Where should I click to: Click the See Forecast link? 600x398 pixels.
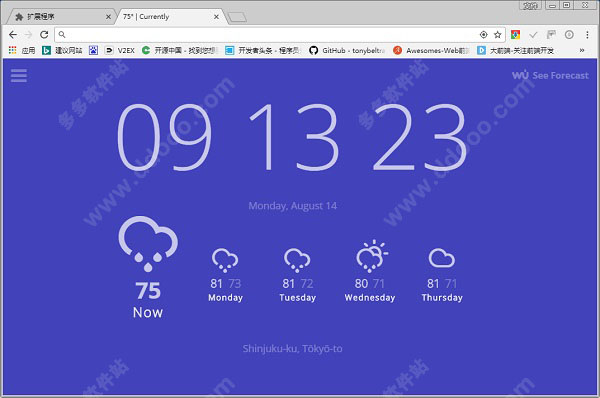pos(550,75)
